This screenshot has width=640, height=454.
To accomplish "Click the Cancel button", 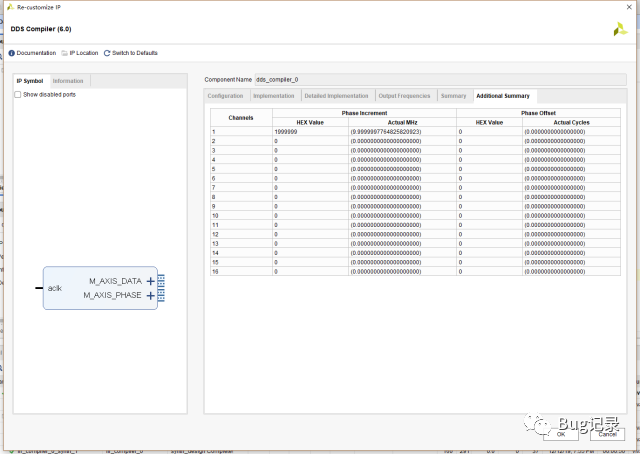I will [x=607, y=434].
